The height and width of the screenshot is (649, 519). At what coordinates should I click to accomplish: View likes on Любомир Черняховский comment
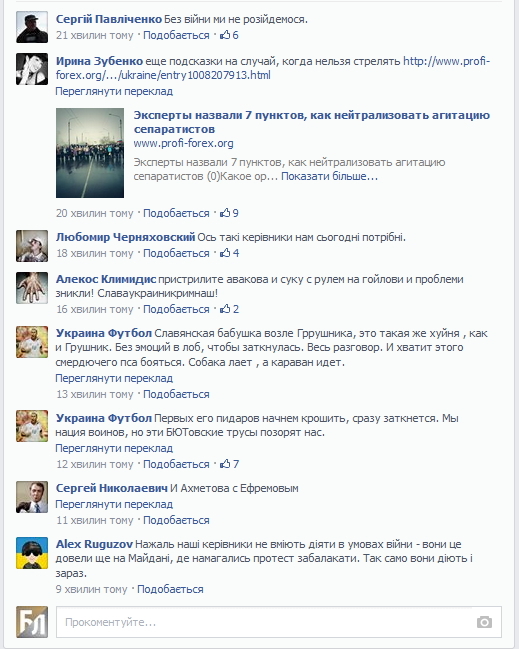click(229, 253)
